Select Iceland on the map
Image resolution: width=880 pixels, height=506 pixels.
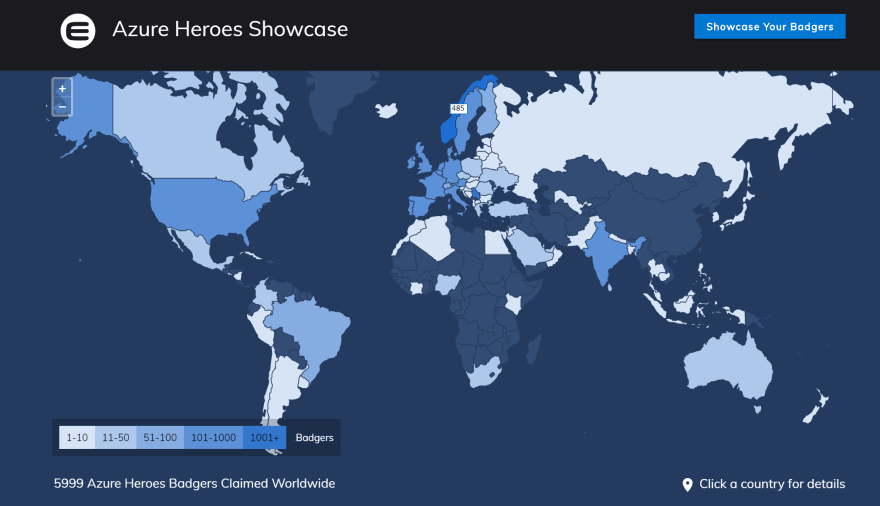[x=386, y=110]
